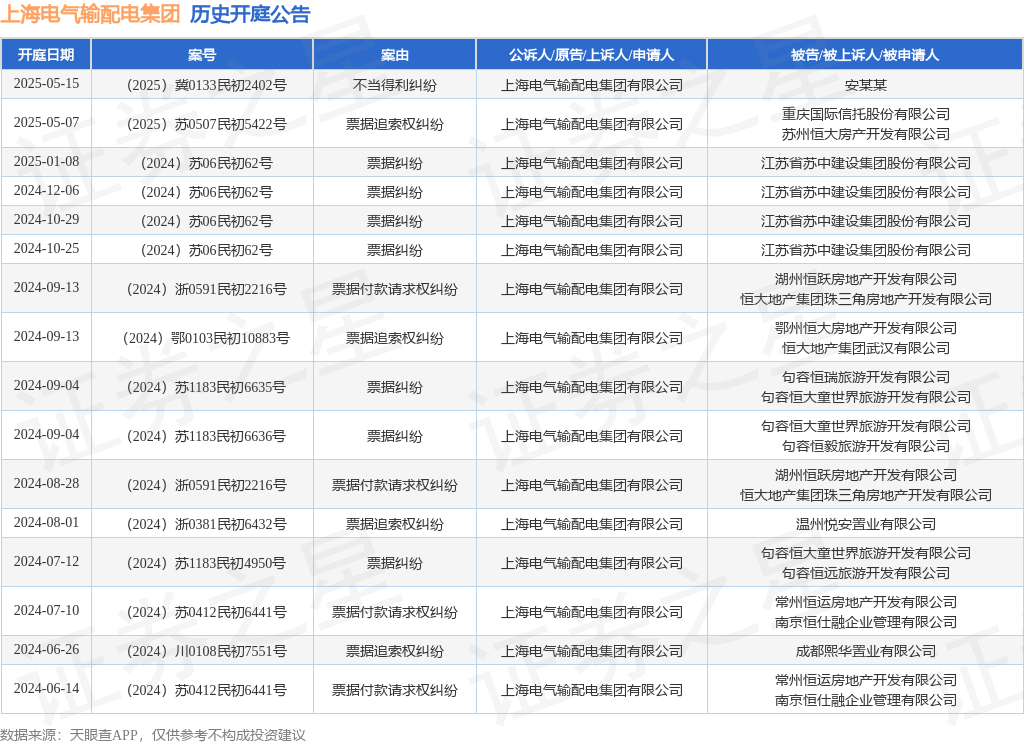Click the date 2024-08-01

pos(46,523)
